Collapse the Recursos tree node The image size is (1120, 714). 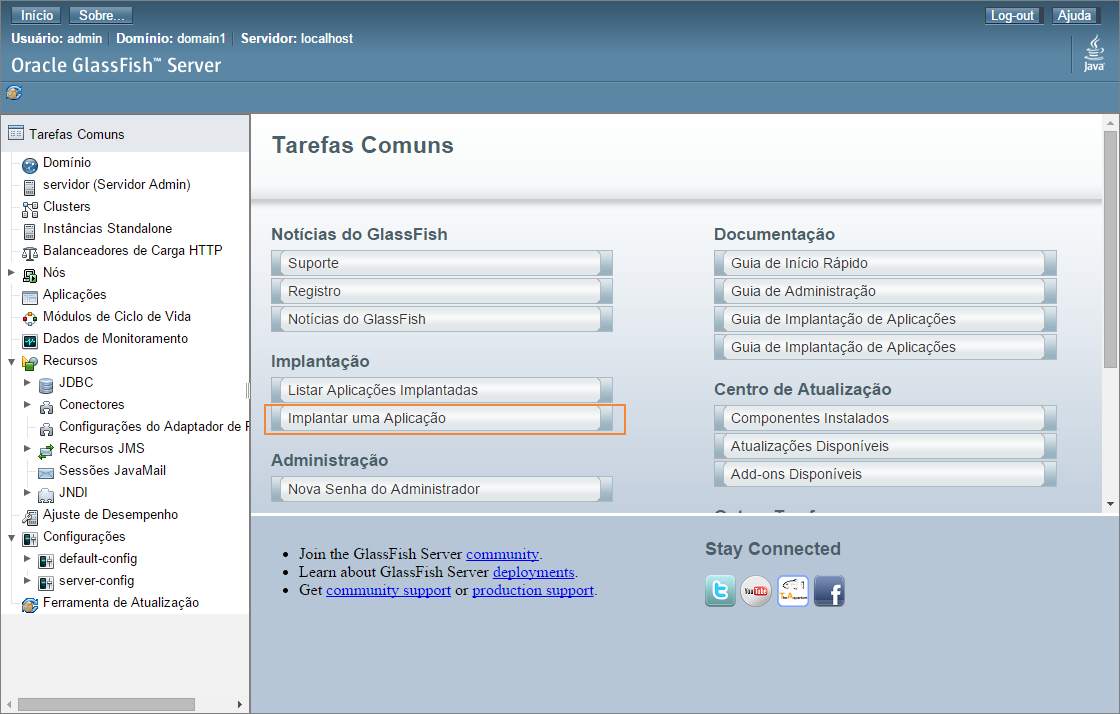point(11,361)
